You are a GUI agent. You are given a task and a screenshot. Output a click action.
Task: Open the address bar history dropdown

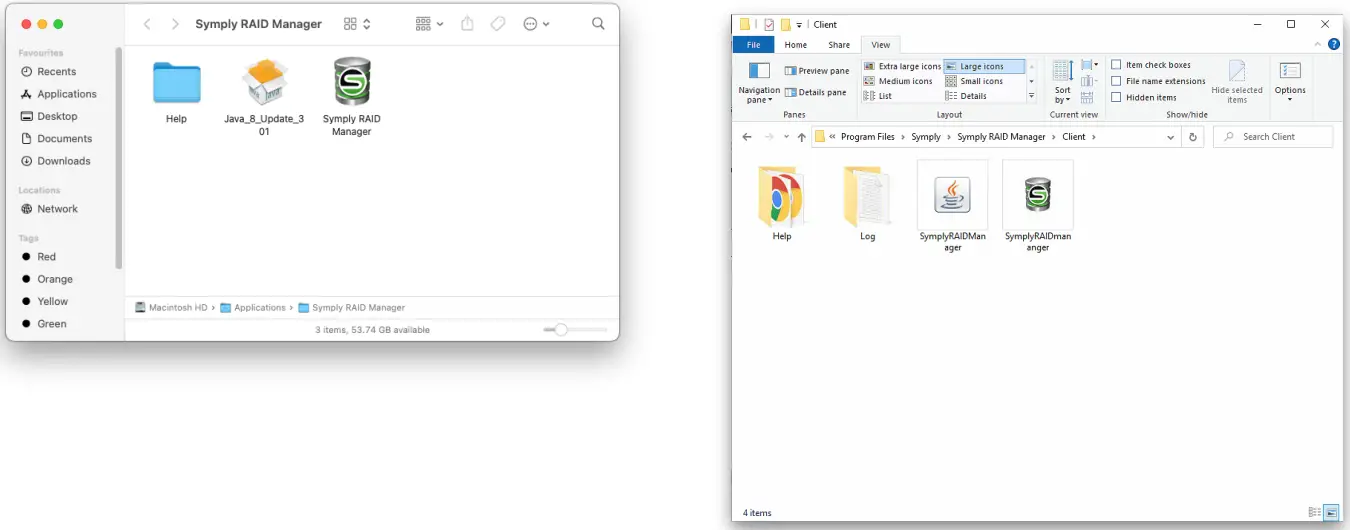[x=1171, y=137]
